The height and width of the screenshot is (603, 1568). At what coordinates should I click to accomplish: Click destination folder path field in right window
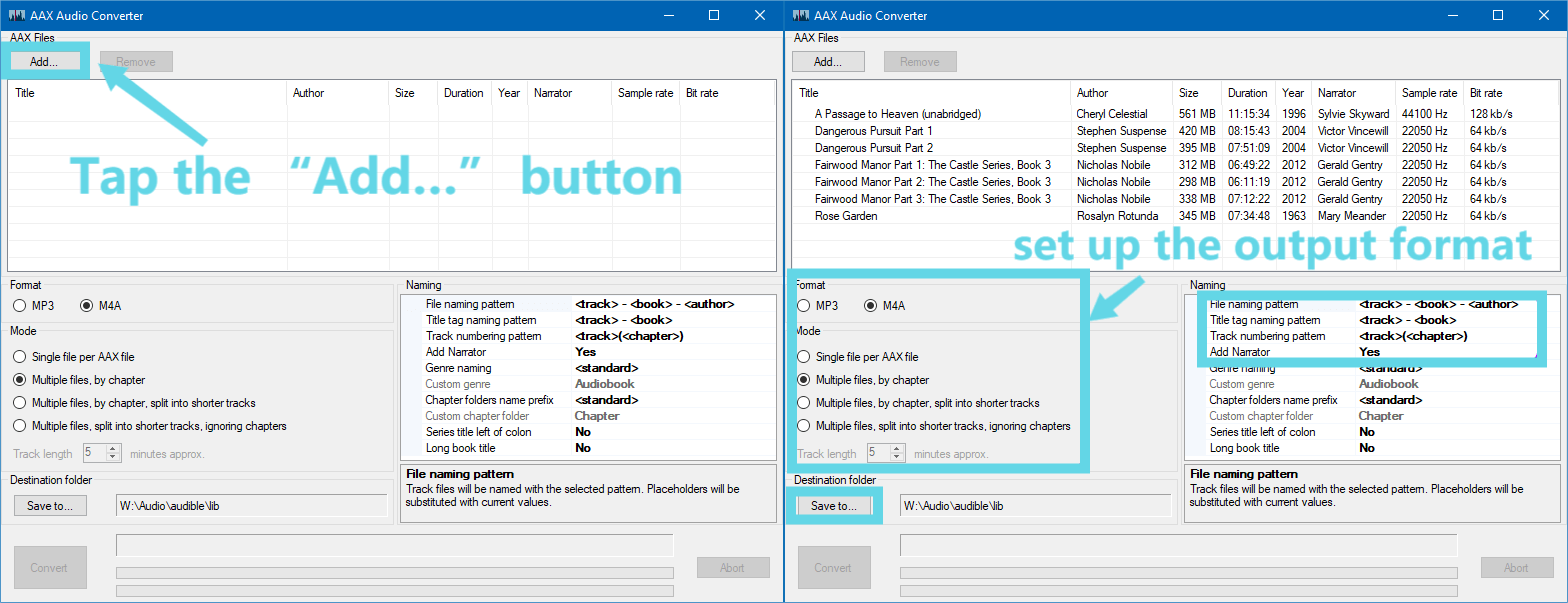[x=1036, y=506]
